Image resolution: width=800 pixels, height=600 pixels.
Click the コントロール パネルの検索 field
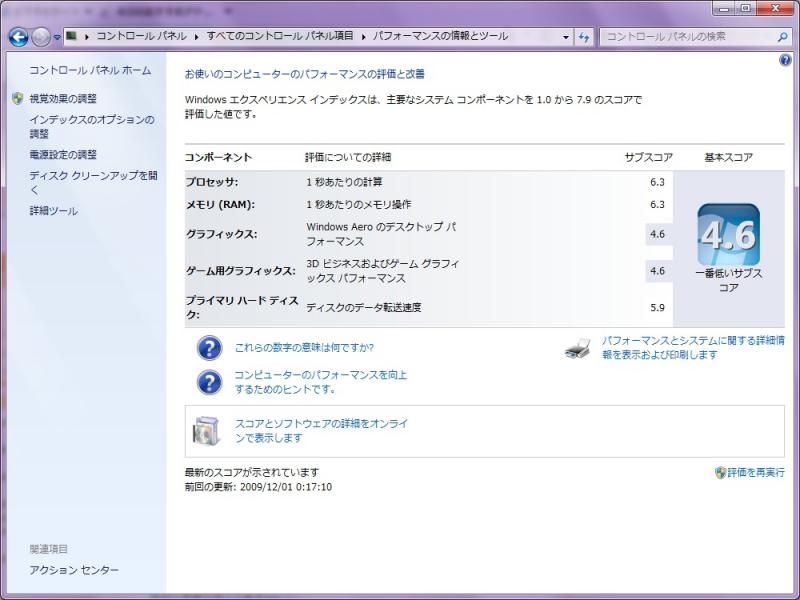(x=688, y=37)
